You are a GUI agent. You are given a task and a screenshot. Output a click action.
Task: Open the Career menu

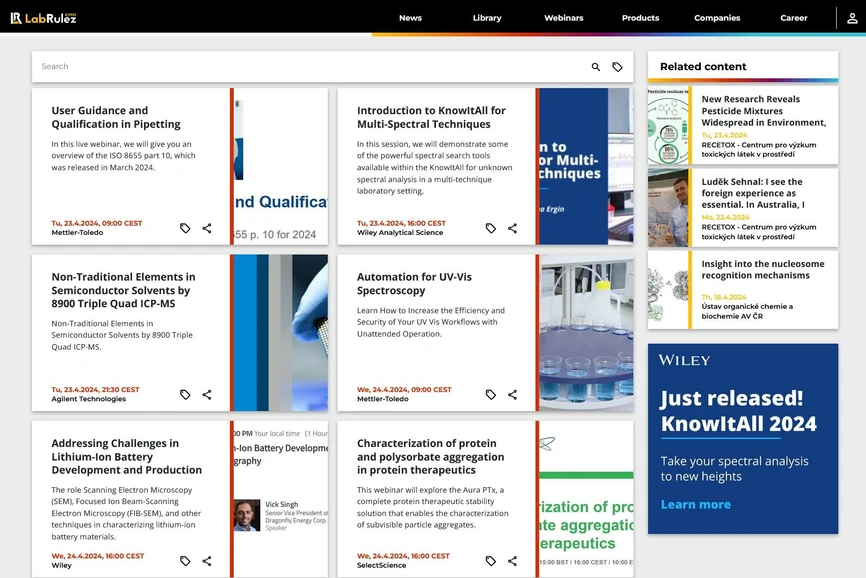click(794, 18)
